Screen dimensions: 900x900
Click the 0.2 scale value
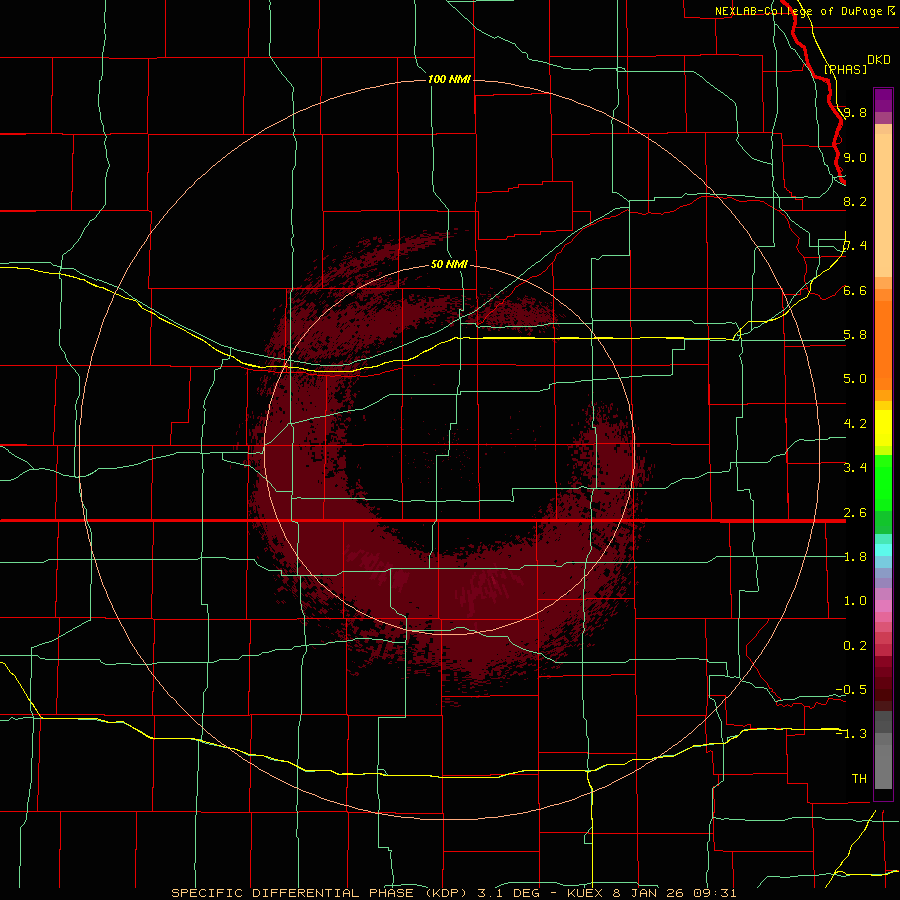[855, 646]
